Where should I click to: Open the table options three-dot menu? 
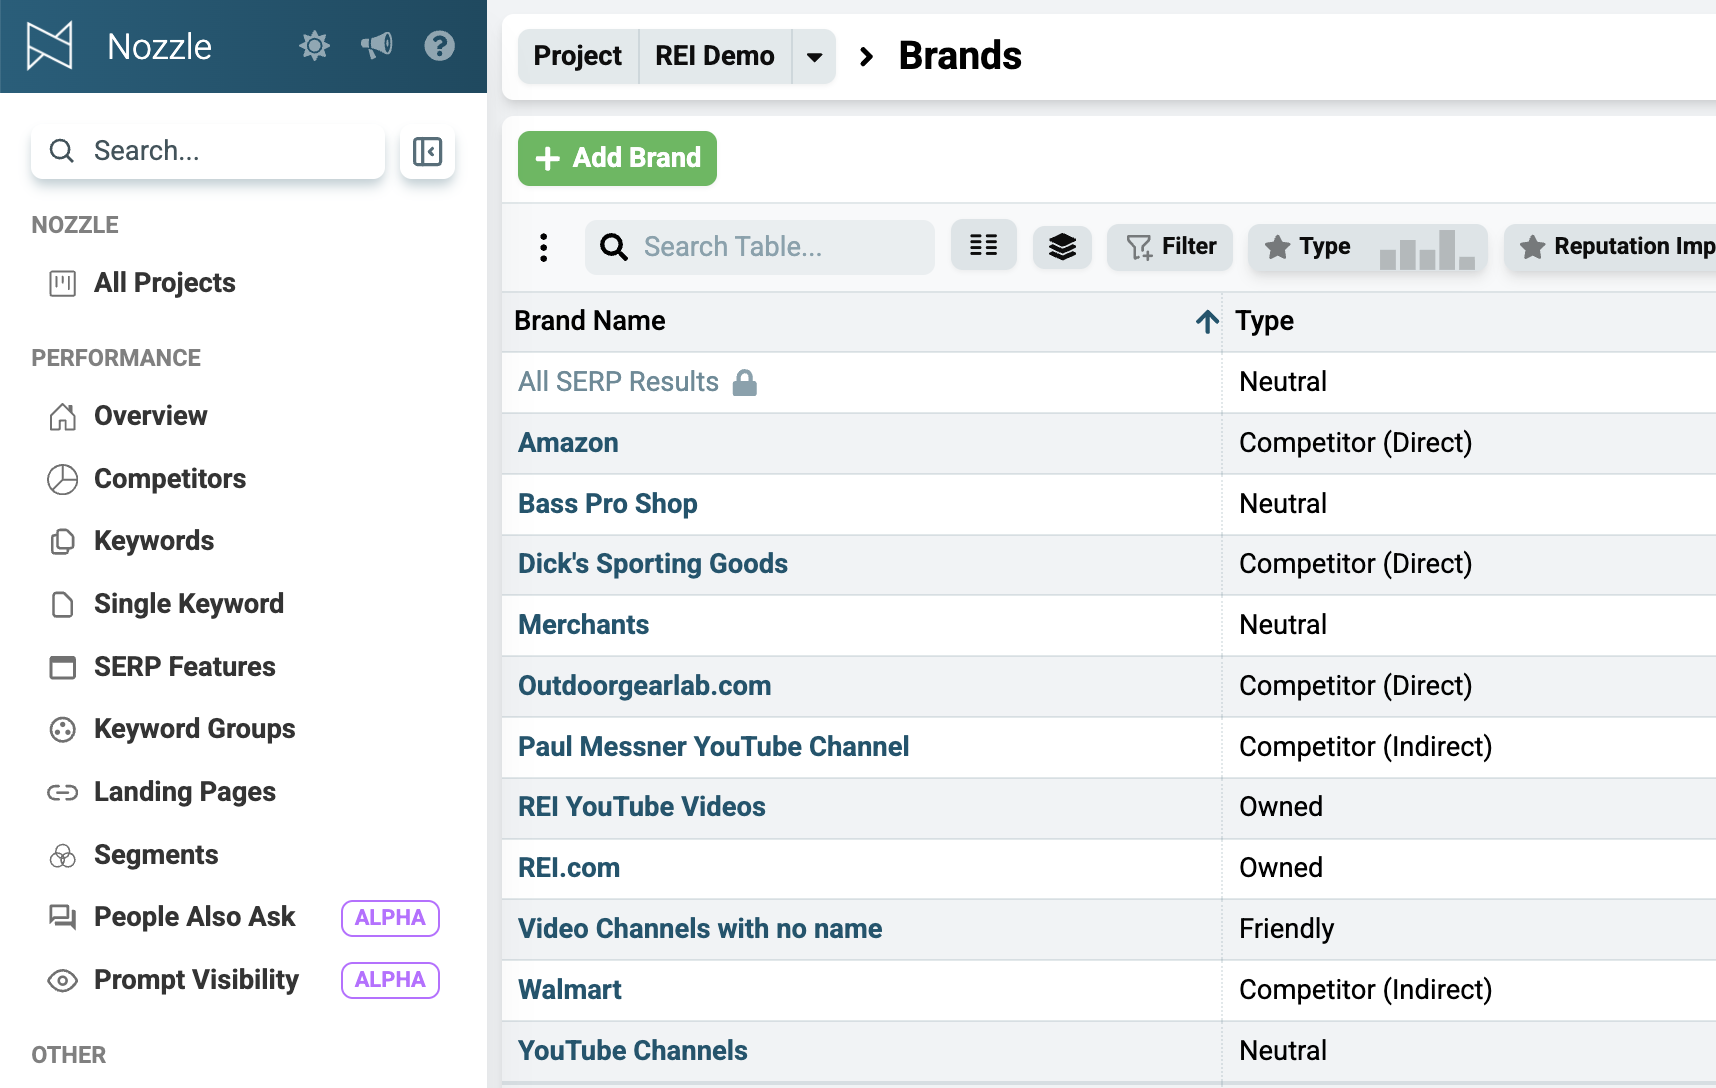(x=543, y=247)
